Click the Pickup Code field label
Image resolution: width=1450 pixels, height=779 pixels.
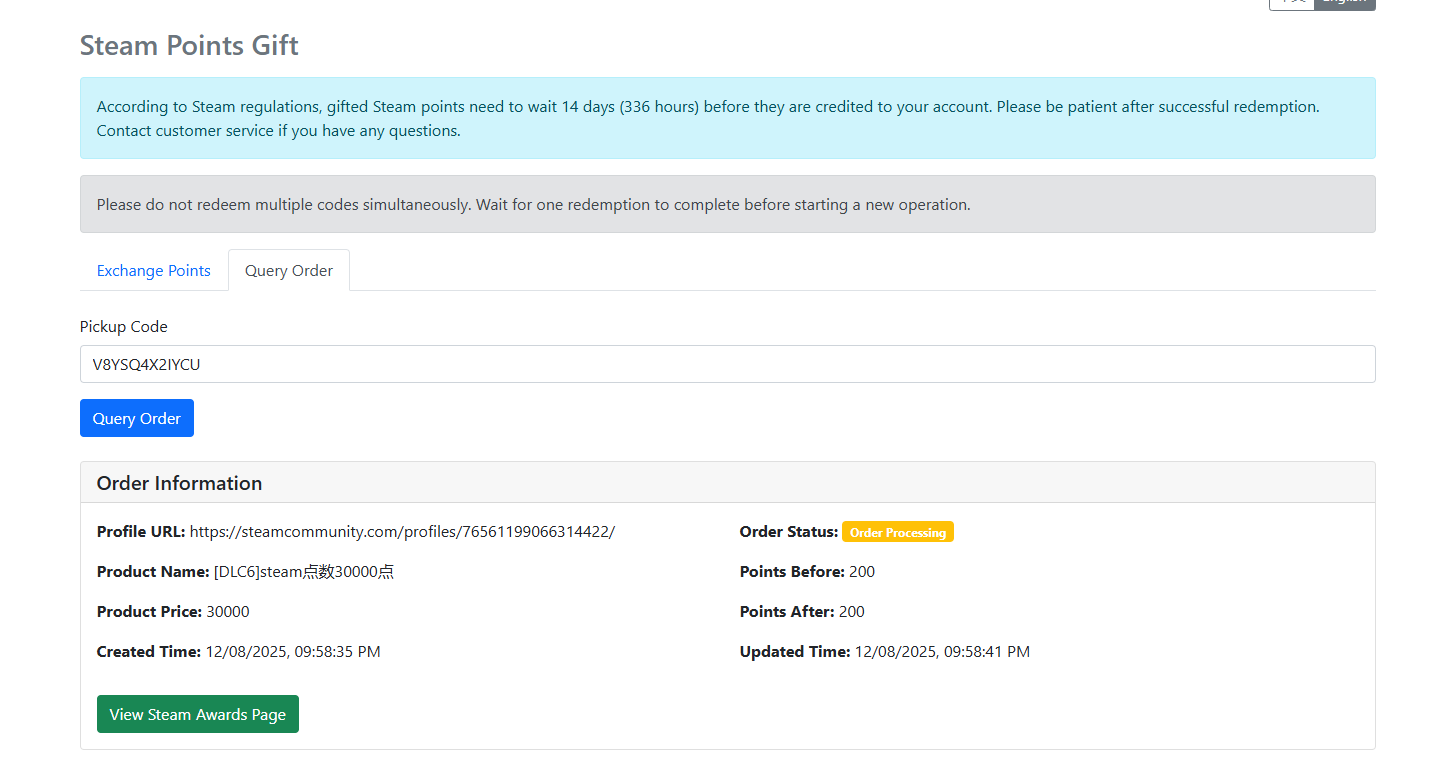coord(124,327)
